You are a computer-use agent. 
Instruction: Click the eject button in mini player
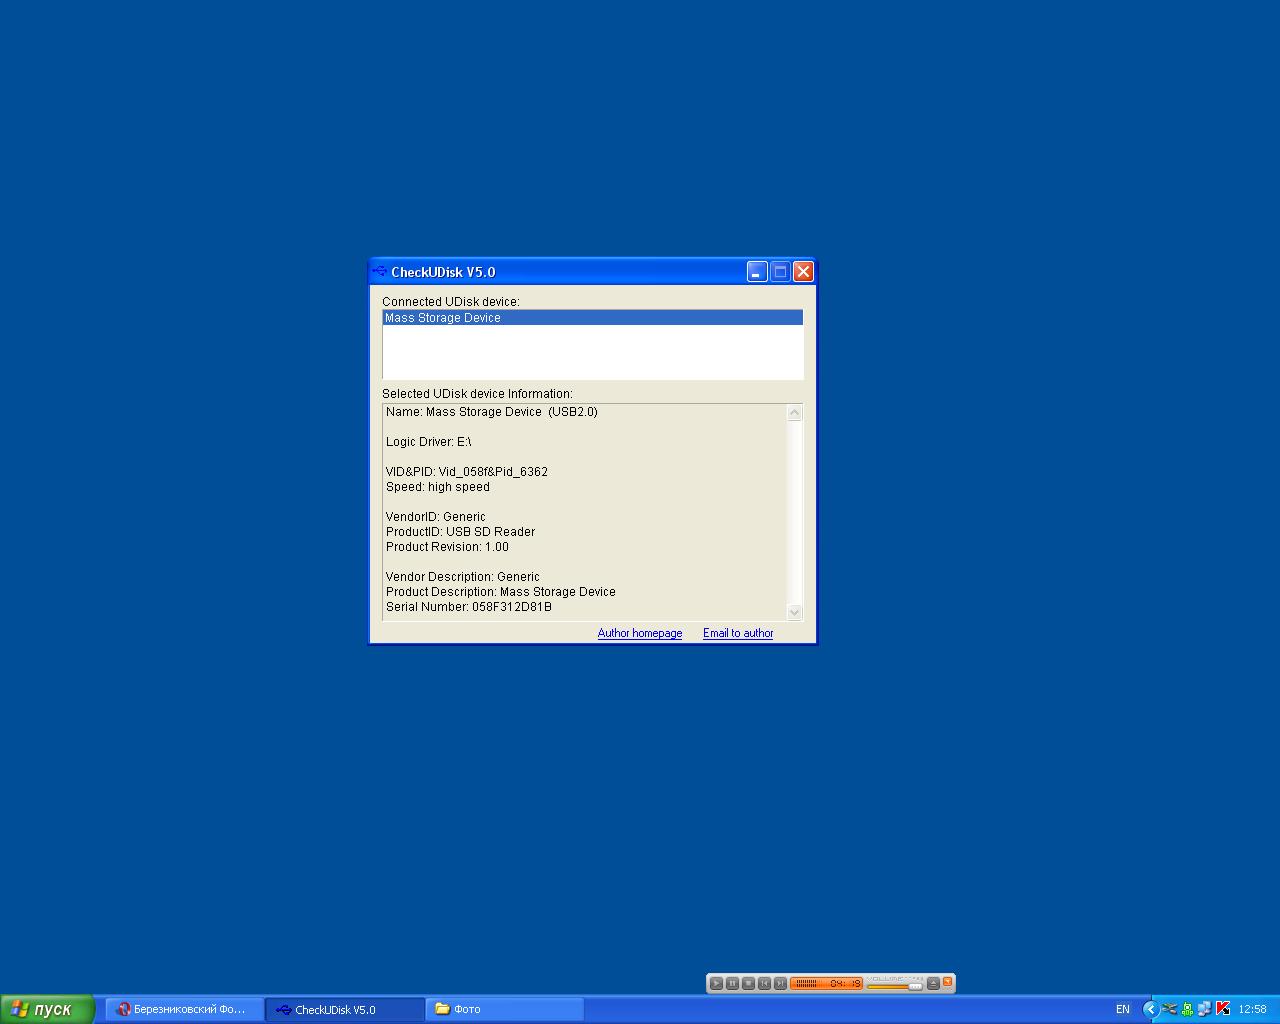[933, 984]
